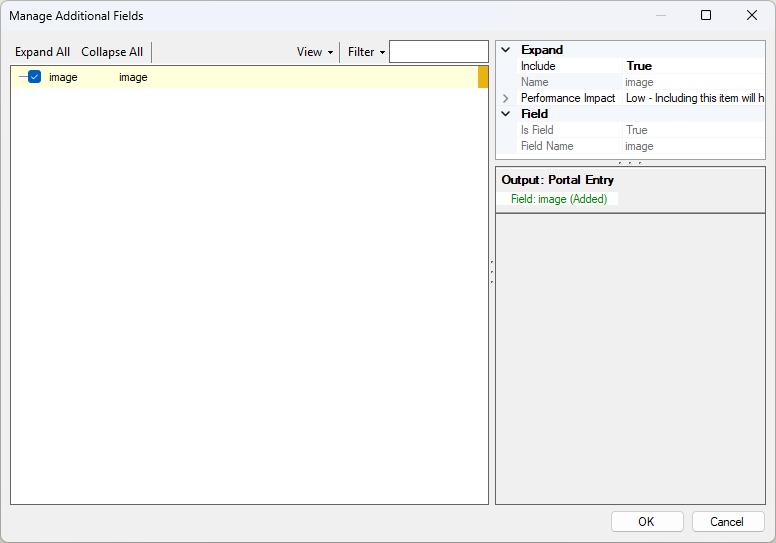This screenshot has height=543, width=776.
Task: Click the Include value True
Action: pos(639,66)
